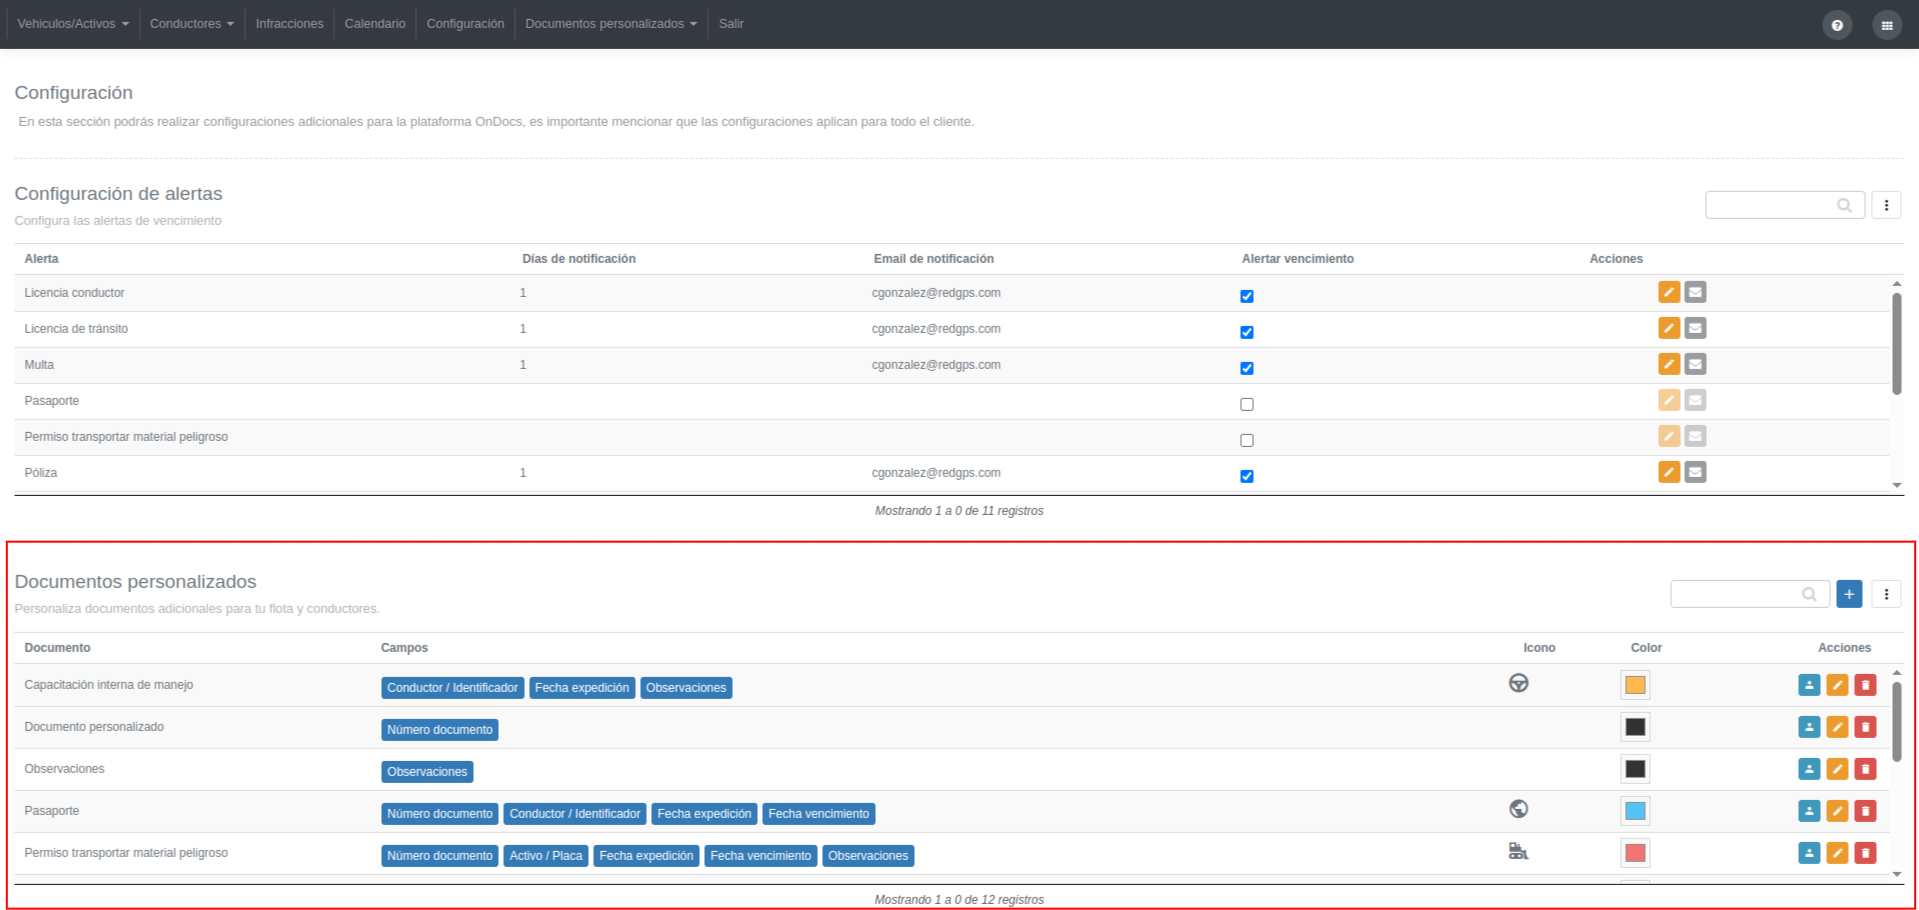Expand the Vehículos/Activos dropdown menu
The height and width of the screenshot is (910, 1919).
pos(73,23)
